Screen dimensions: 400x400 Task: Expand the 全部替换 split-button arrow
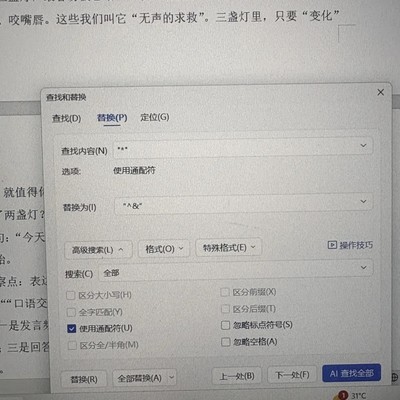coord(171,378)
